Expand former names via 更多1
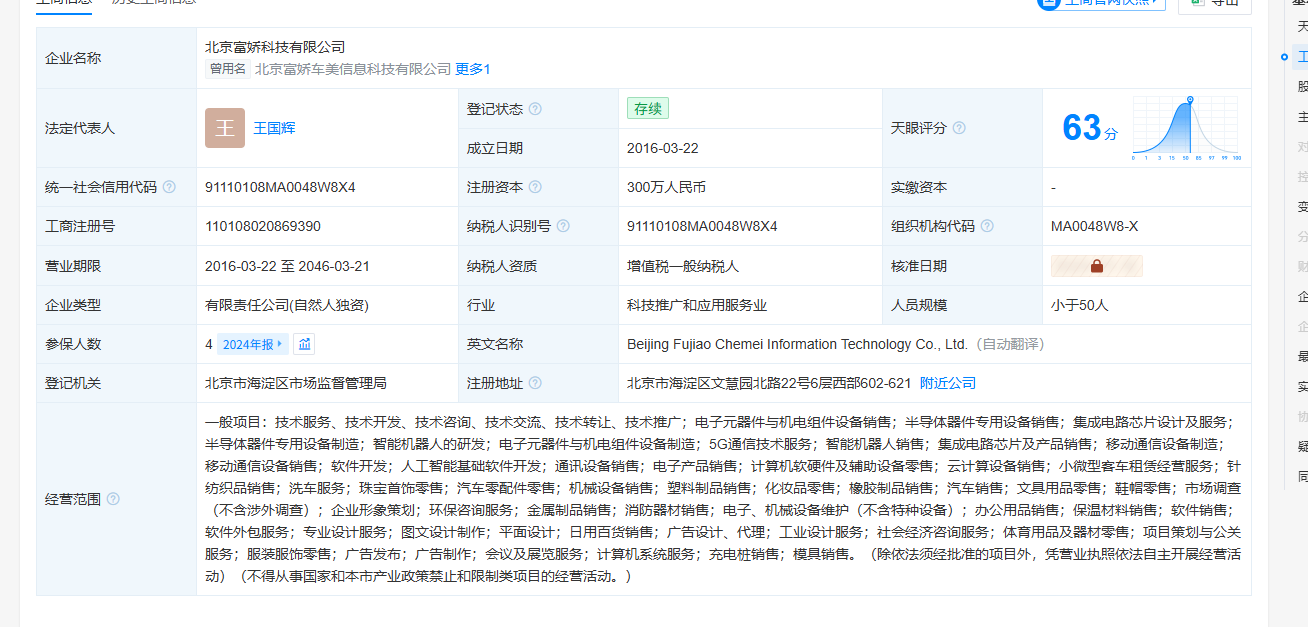Viewport: 1308px width, 627px height. point(473,69)
